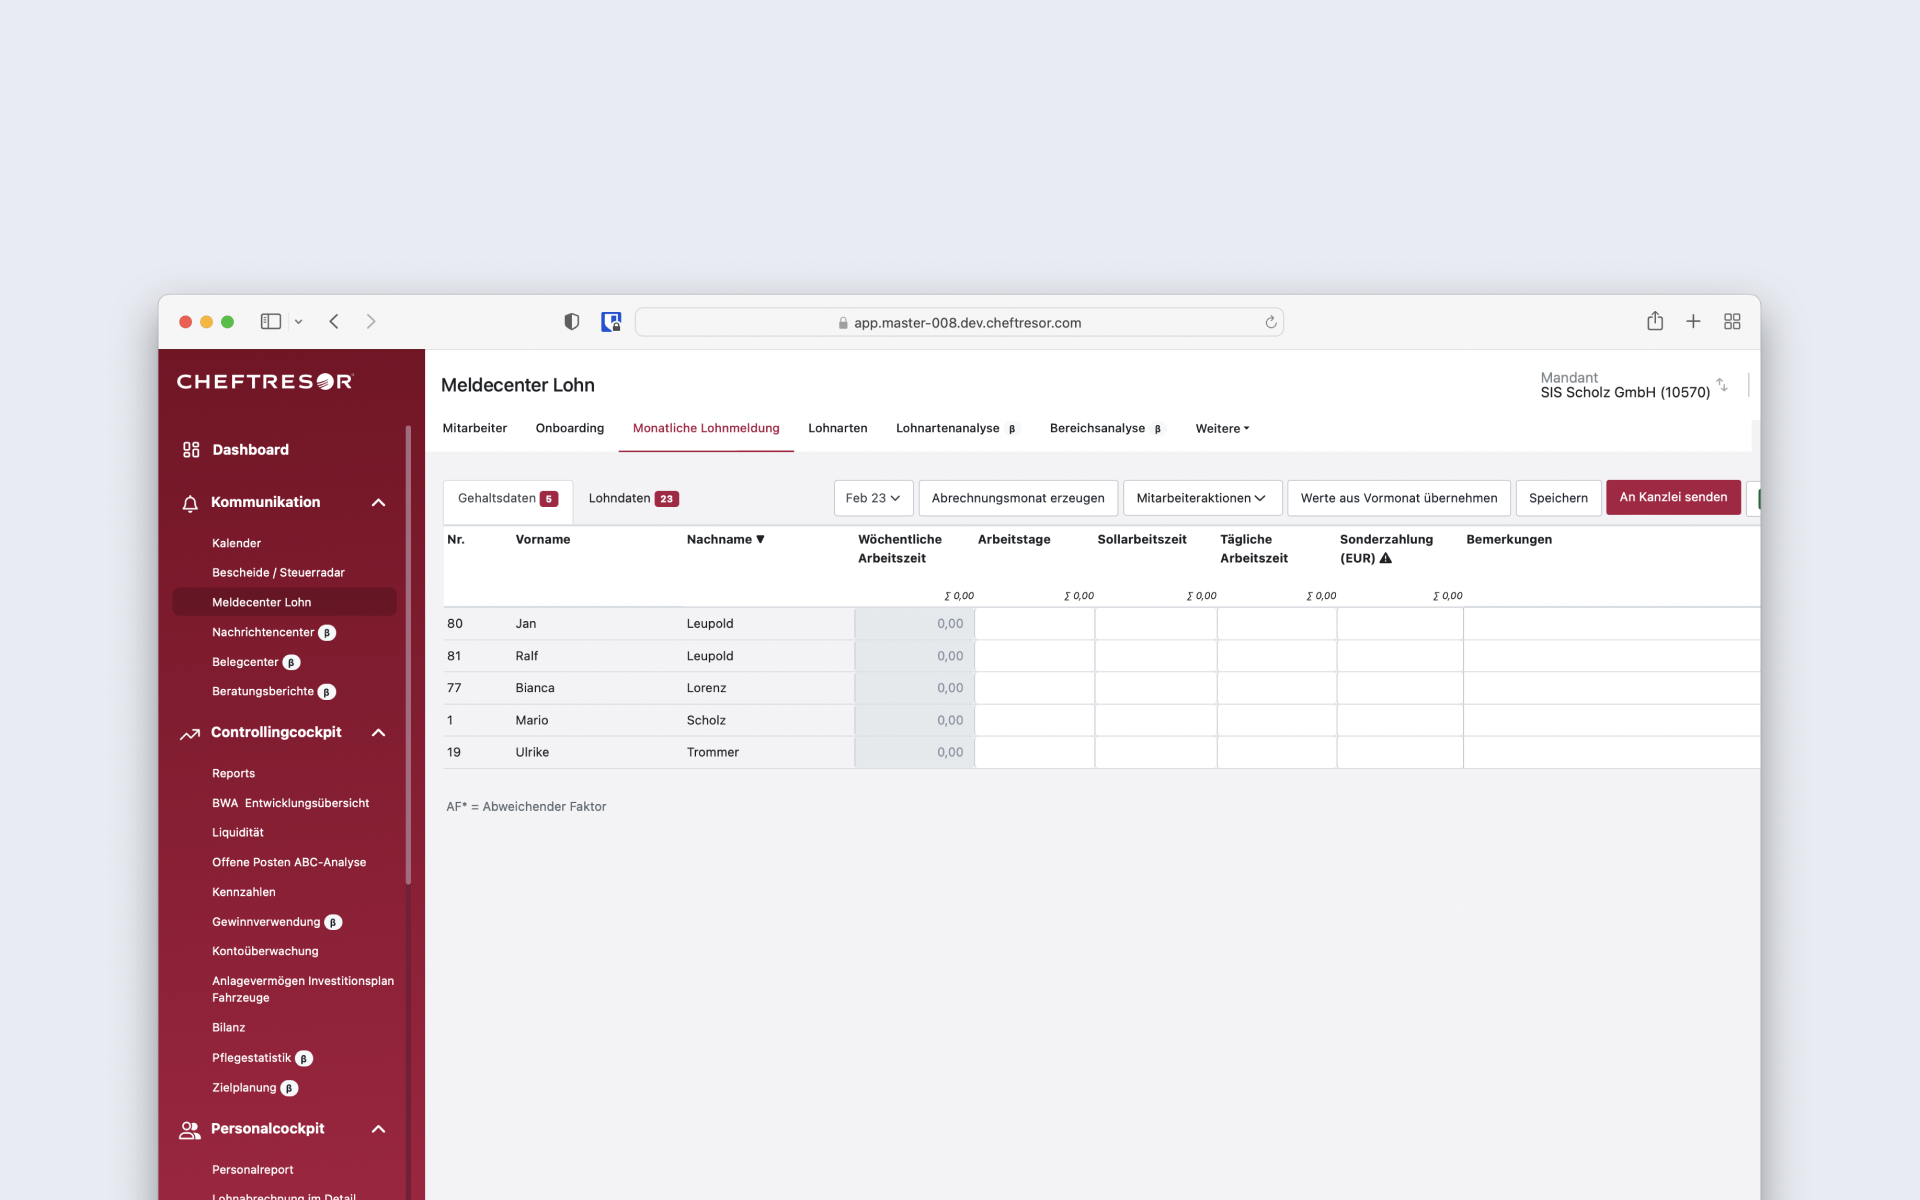1920x1200 pixels.
Task: Select the Monatliche Lohnmeldung tab
Action: pos(706,429)
